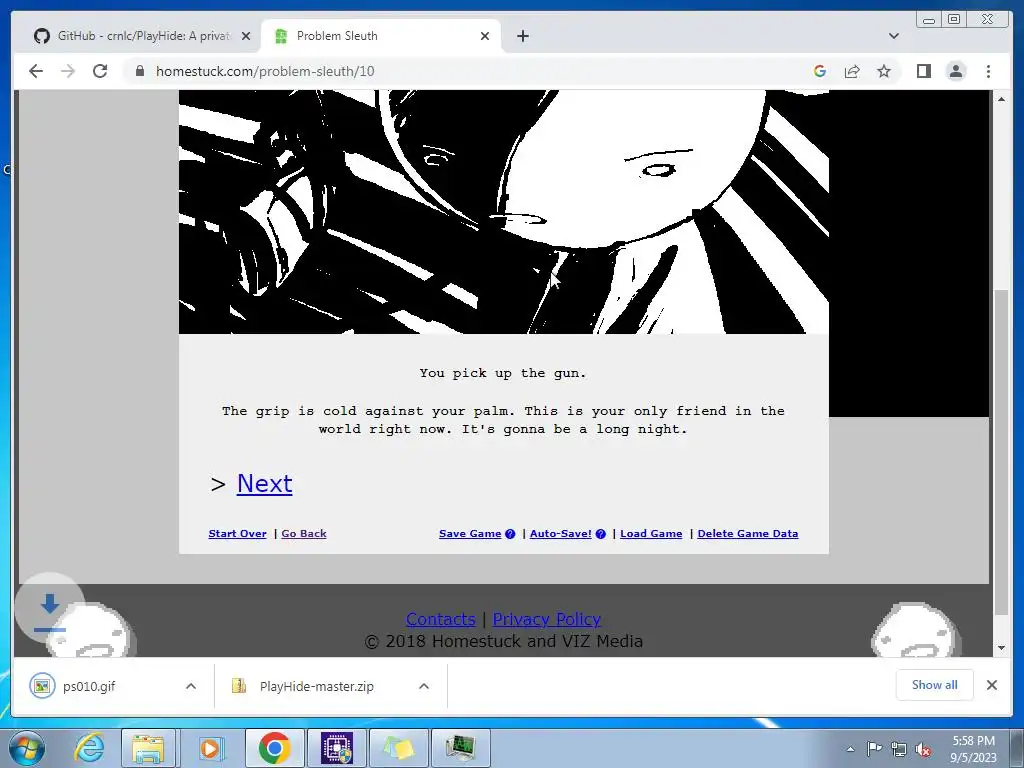Close the GitHub PlayHide tab

click(x=246, y=36)
